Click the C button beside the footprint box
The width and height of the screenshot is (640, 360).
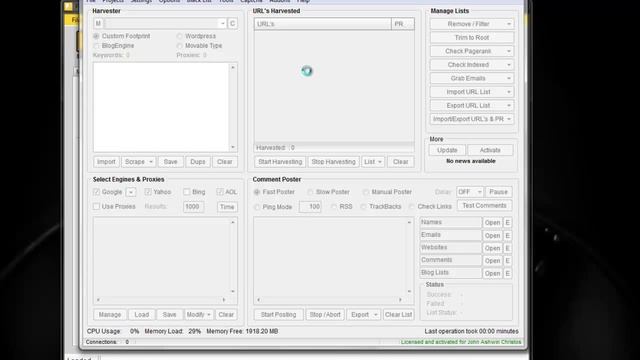click(x=232, y=24)
